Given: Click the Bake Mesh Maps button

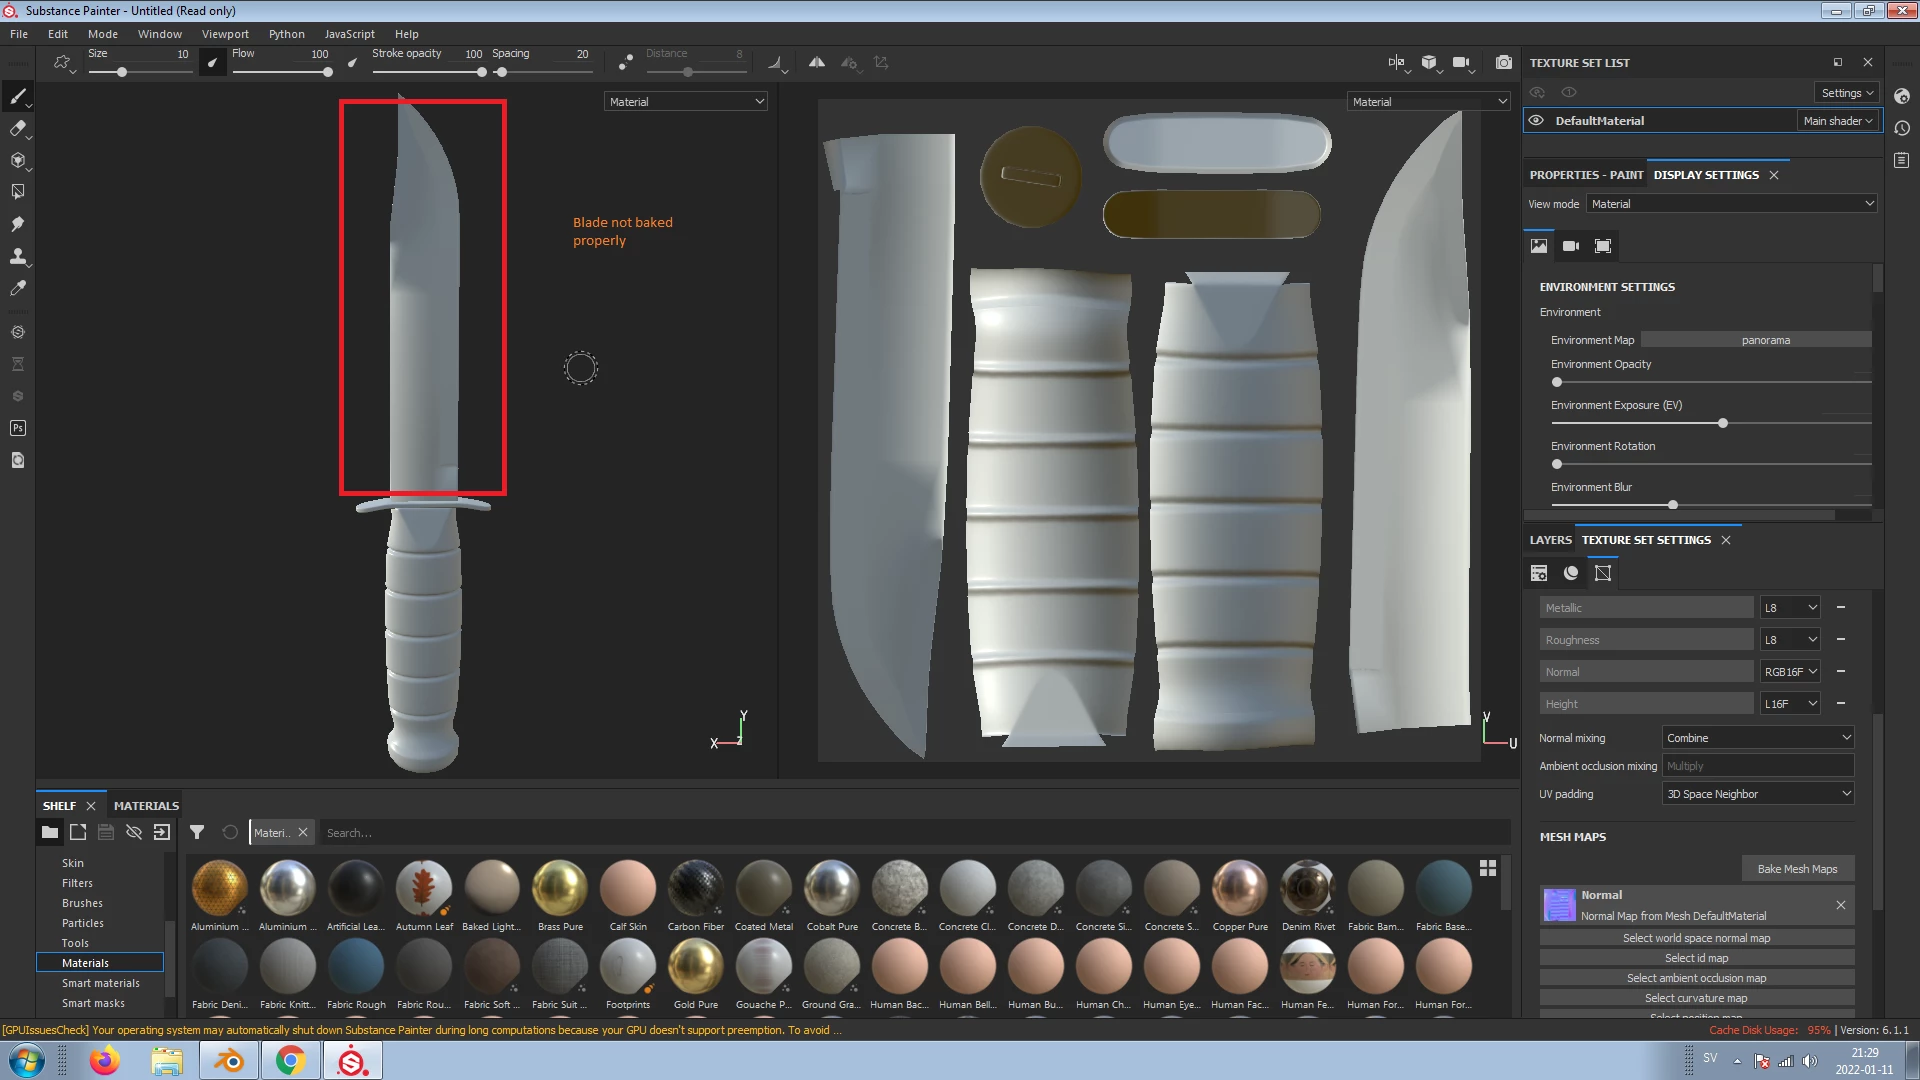Looking at the screenshot, I should [1797, 869].
